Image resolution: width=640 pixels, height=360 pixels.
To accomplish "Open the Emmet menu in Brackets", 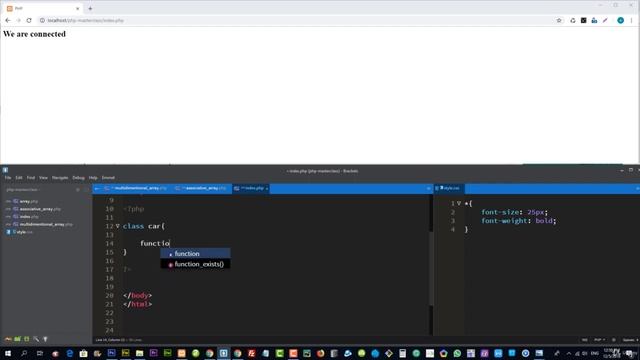I will tap(108, 178).
